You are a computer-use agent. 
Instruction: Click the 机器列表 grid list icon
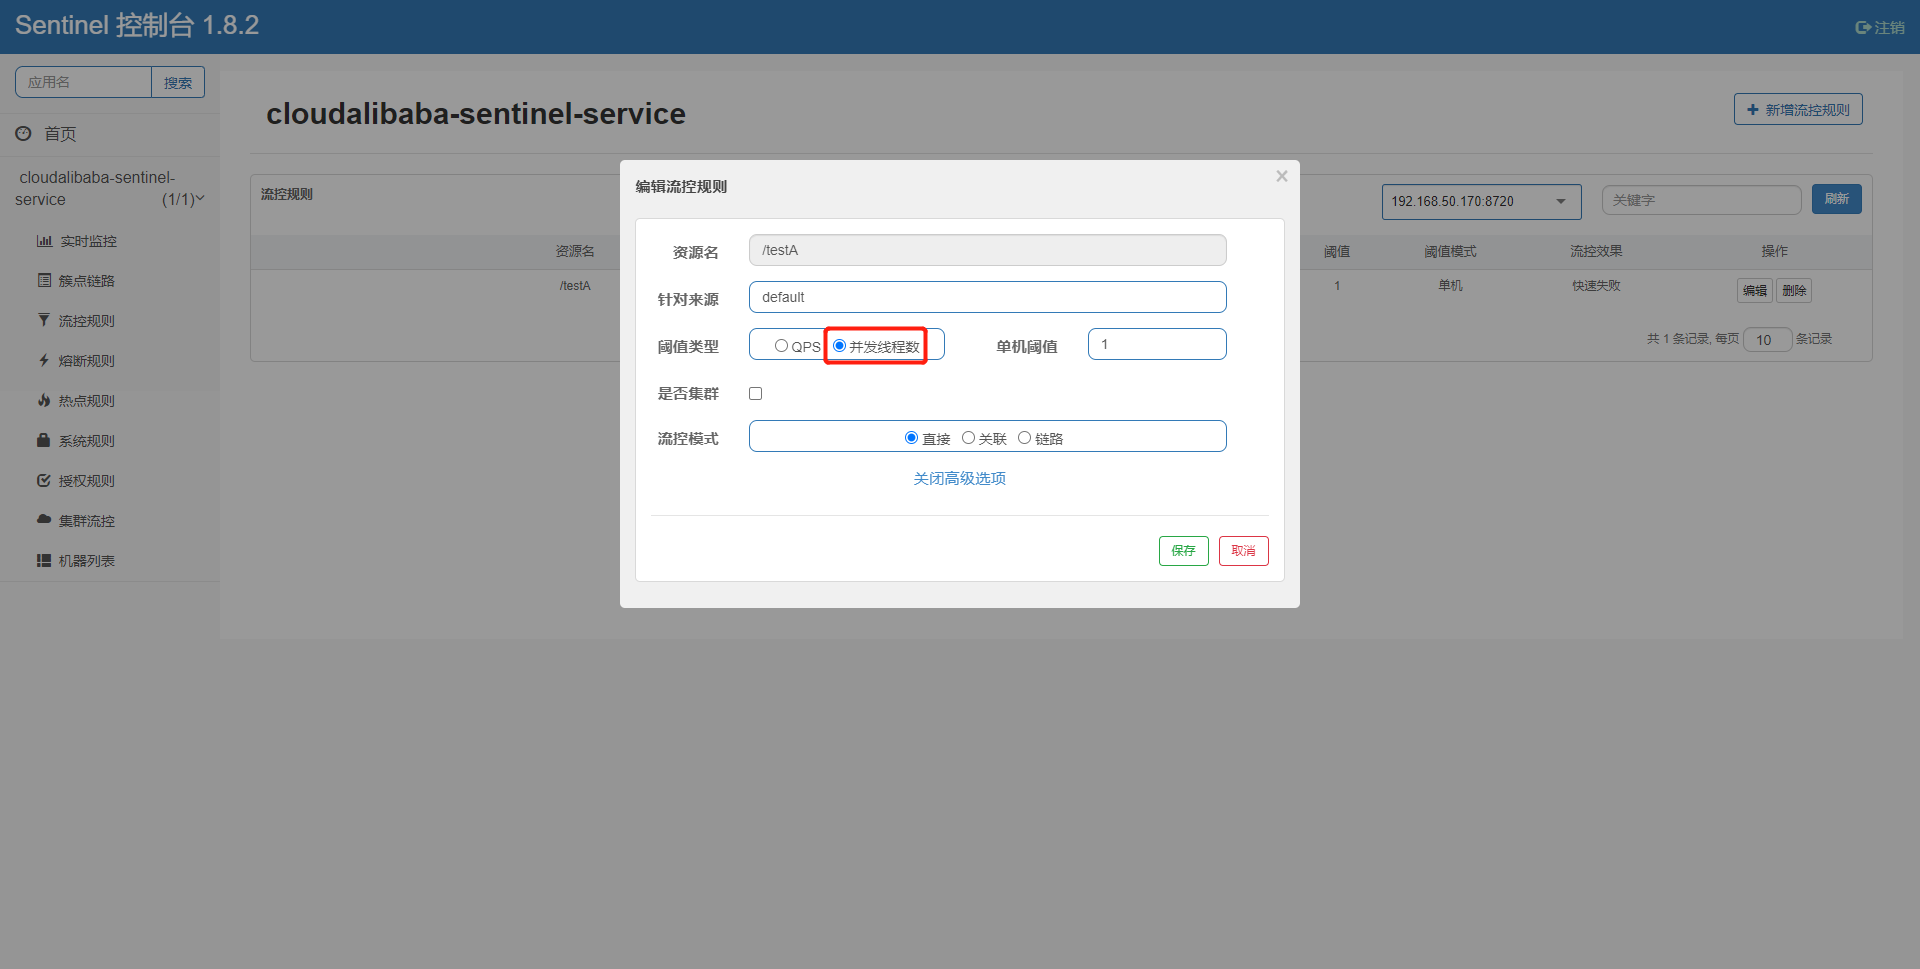point(44,561)
